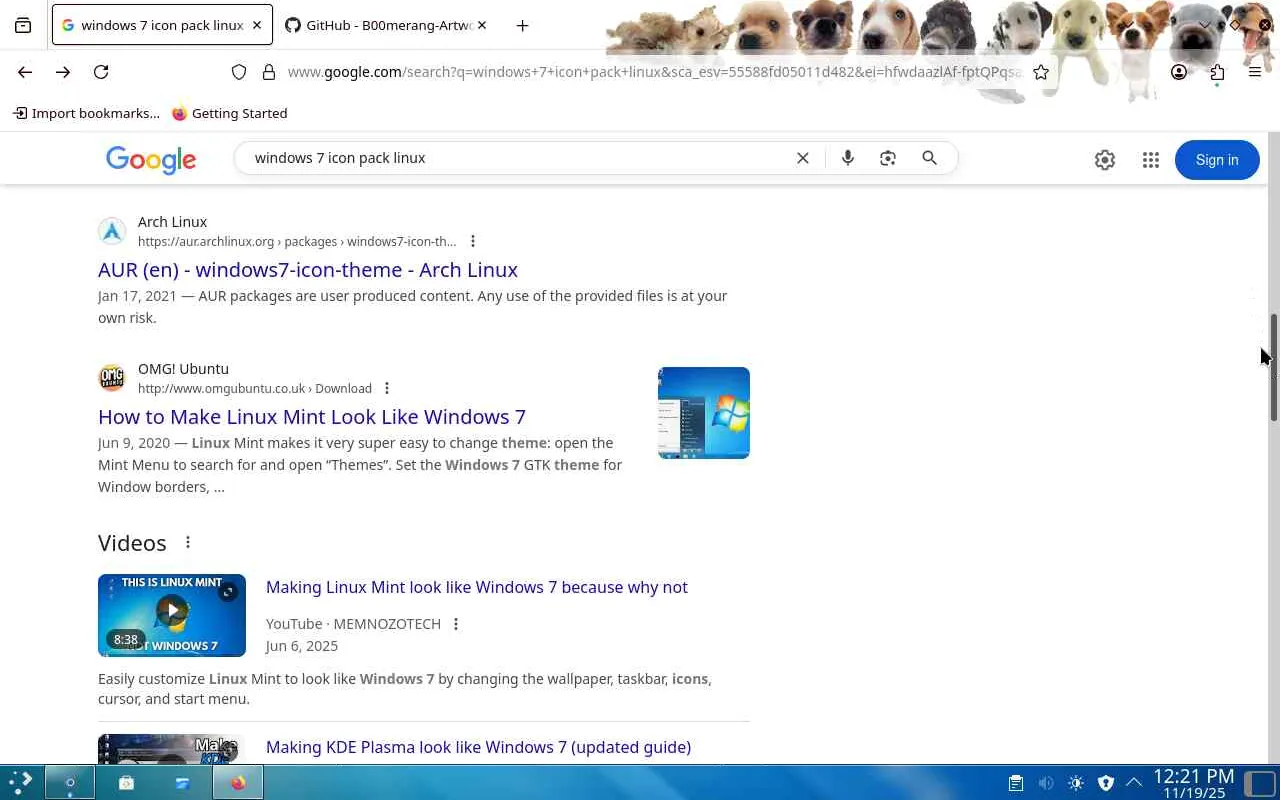Image resolution: width=1280 pixels, height=800 pixels.
Task: Bookmark this page with the star icon
Action: (x=1041, y=72)
